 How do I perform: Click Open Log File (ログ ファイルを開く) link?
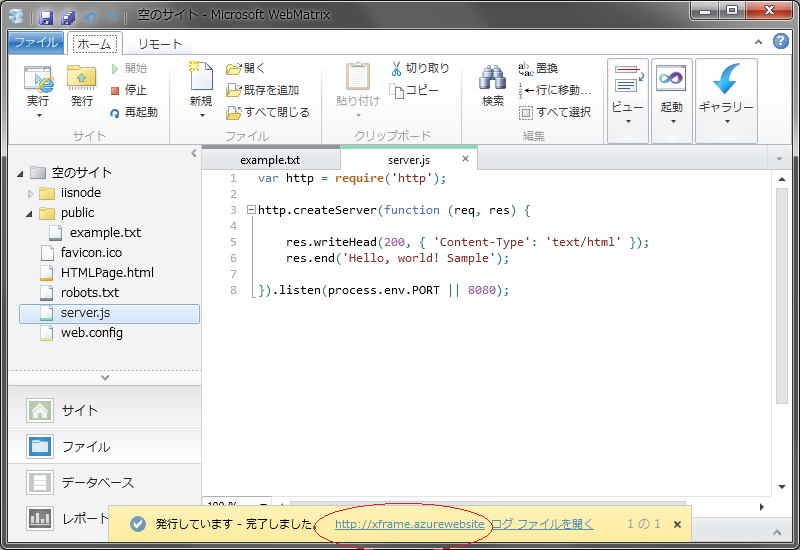point(542,524)
